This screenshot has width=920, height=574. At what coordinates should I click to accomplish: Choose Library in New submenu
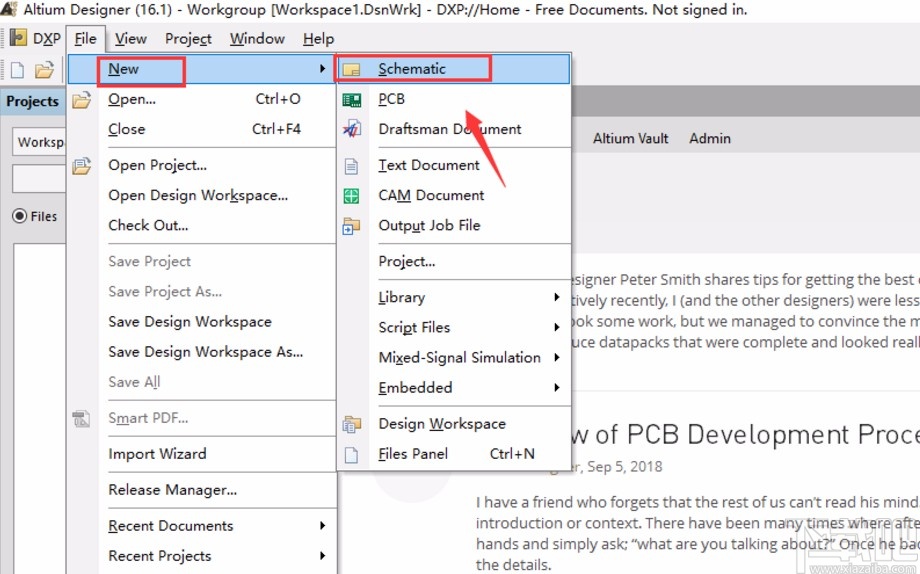point(454,298)
